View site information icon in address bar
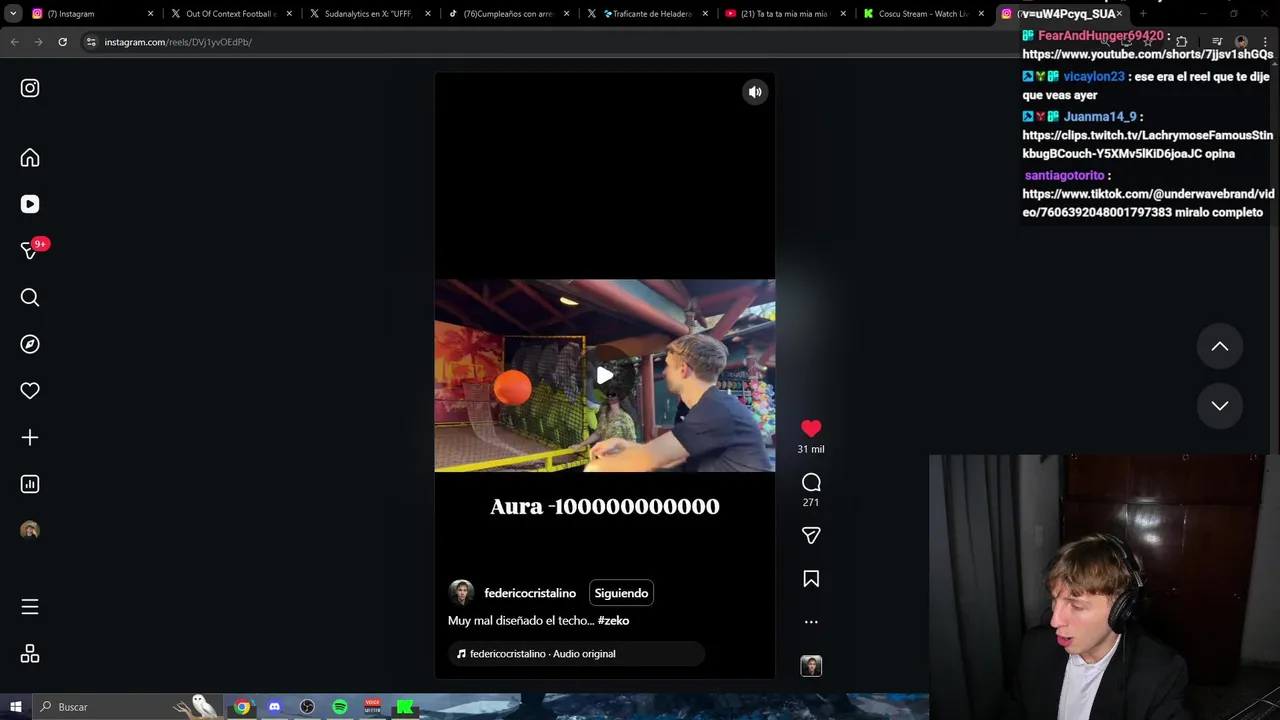Screen dimensions: 1280x720 pyautogui.click(x=91, y=42)
